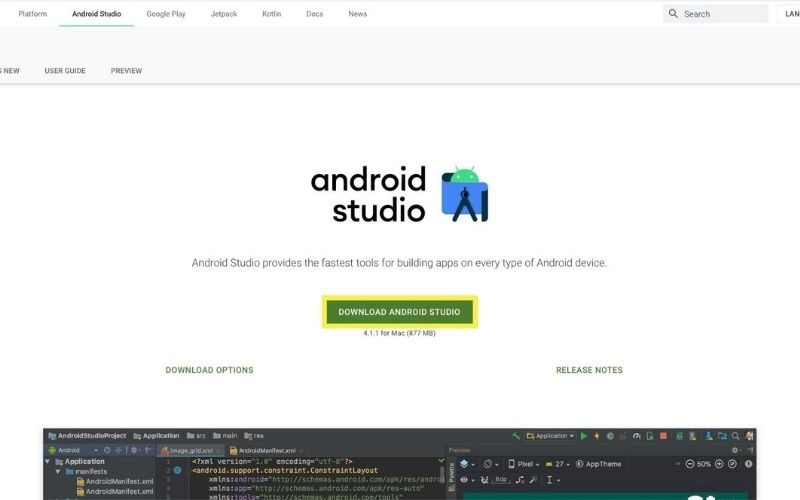Click the 50% zoom level text

click(x=704, y=464)
